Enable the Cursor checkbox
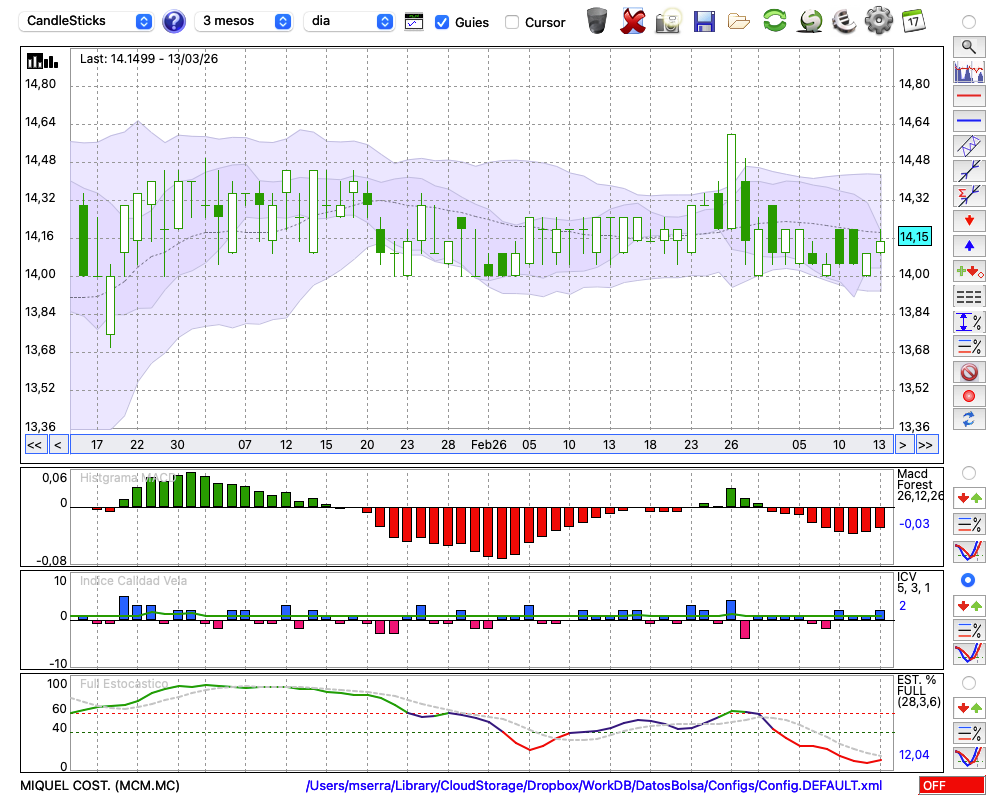1000x800 pixels. [x=512, y=22]
